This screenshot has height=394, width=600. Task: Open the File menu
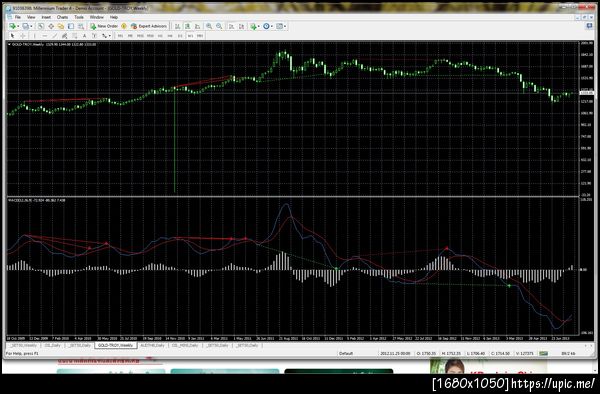(x=18, y=17)
